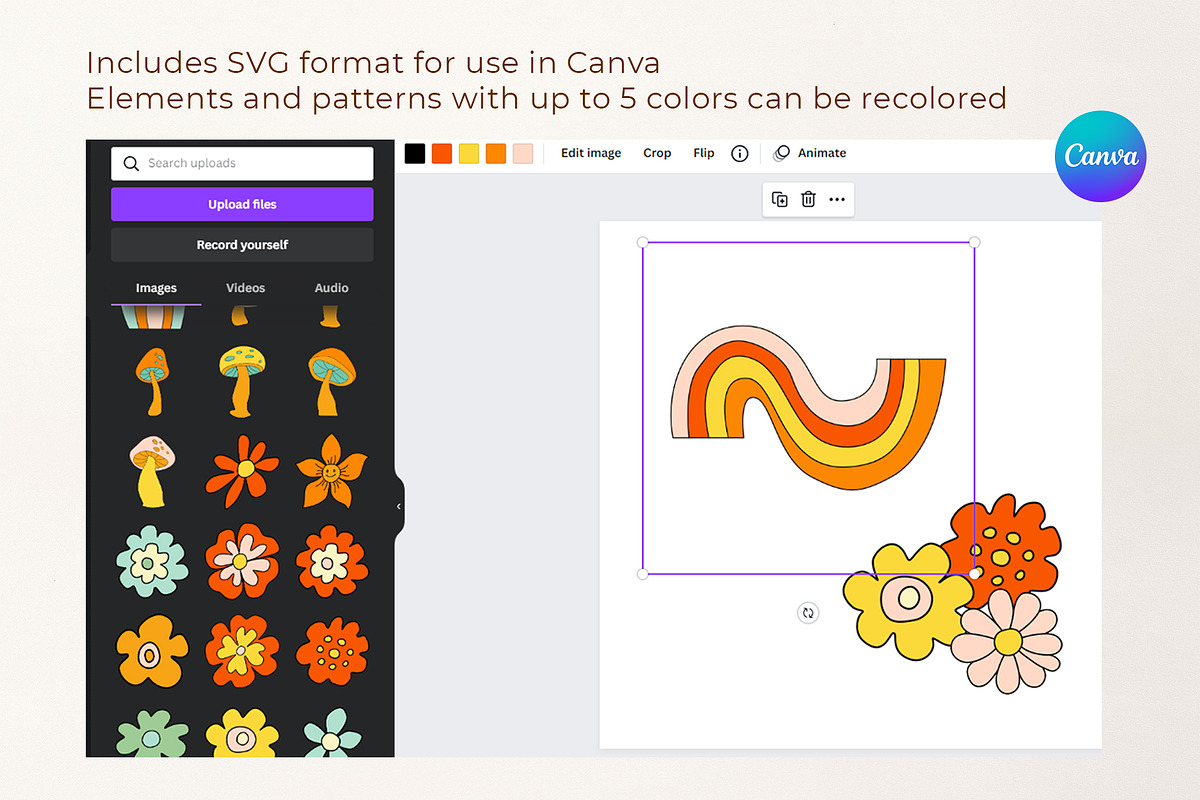The width and height of the screenshot is (1200, 800).
Task: Open the info icon in the toolbar
Action: tap(740, 153)
